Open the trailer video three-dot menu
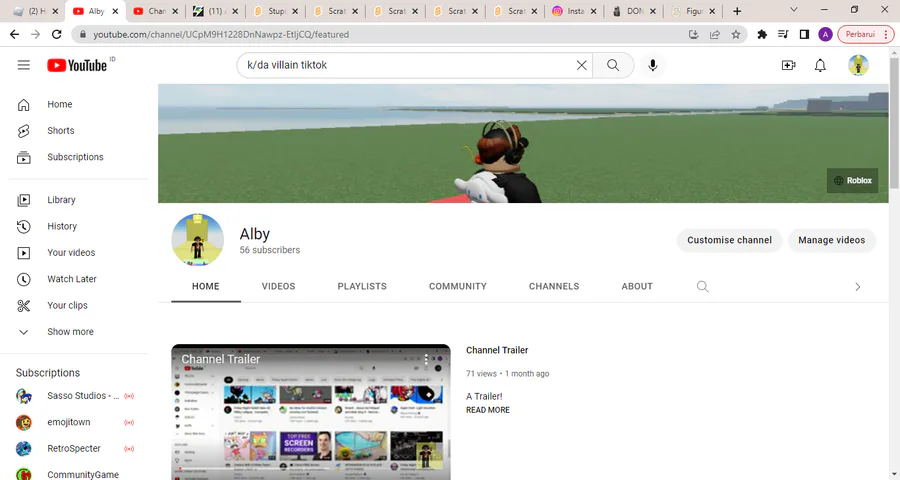This screenshot has height=480, width=900. pos(426,361)
